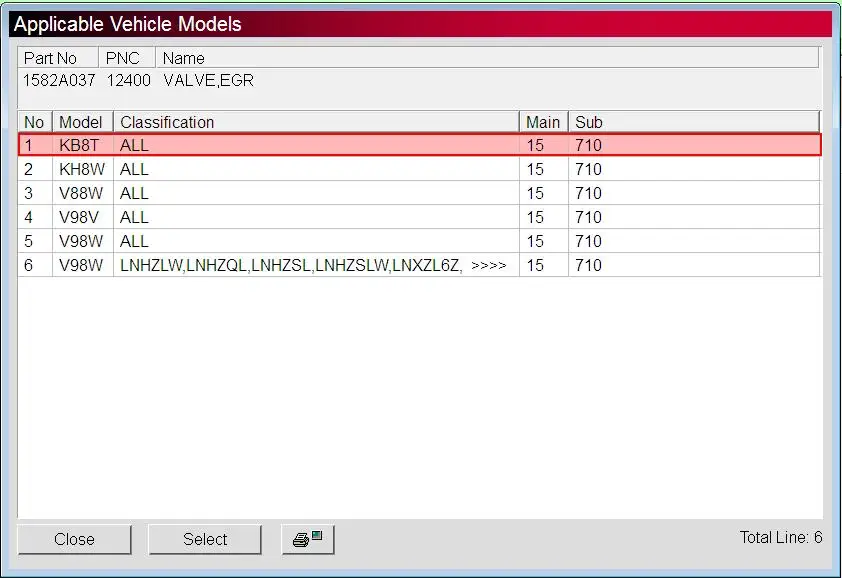Sort by the No column header
The width and height of the screenshot is (842, 578).
(34, 122)
